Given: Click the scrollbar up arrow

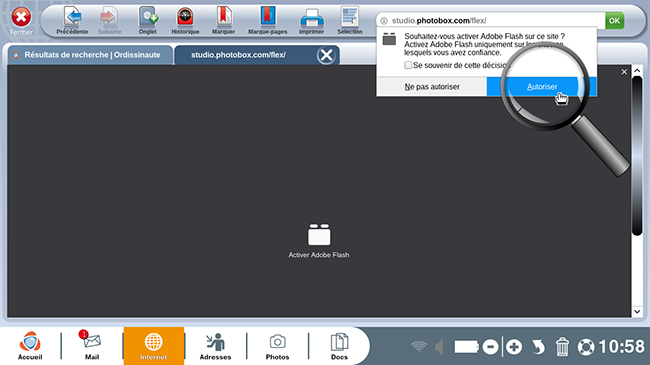Looking at the screenshot, I should [637, 70].
